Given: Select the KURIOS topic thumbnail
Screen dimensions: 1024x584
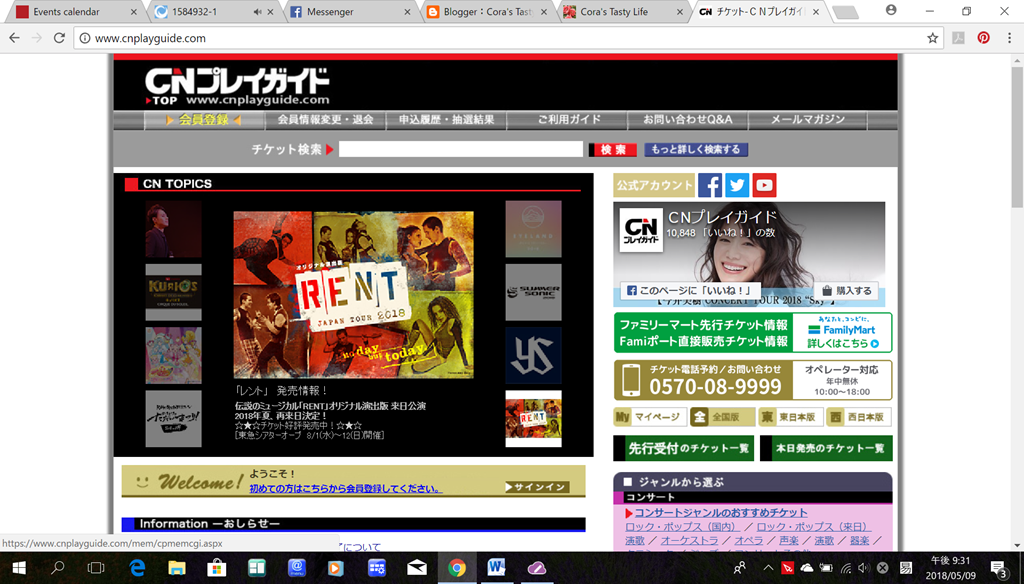Looking at the screenshot, I should [x=174, y=292].
